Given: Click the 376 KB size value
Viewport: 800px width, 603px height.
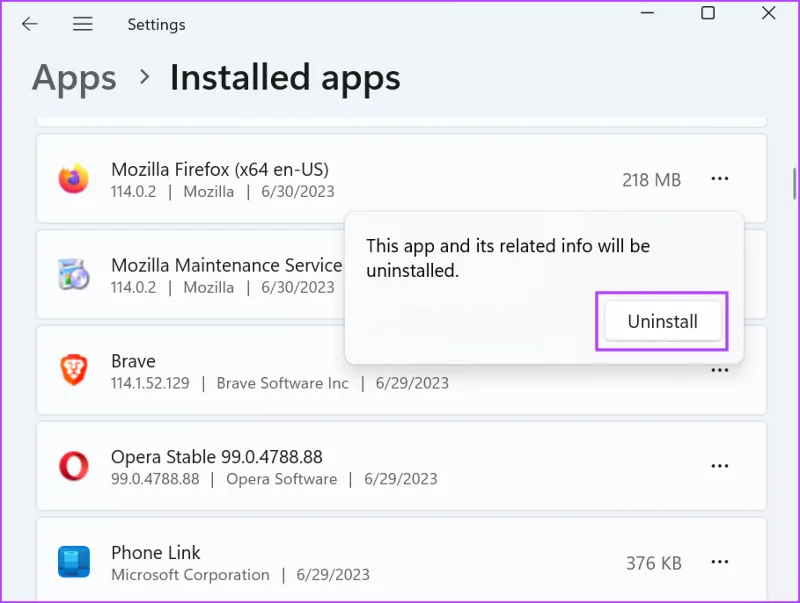Looking at the screenshot, I should click(x=654, y=563).
